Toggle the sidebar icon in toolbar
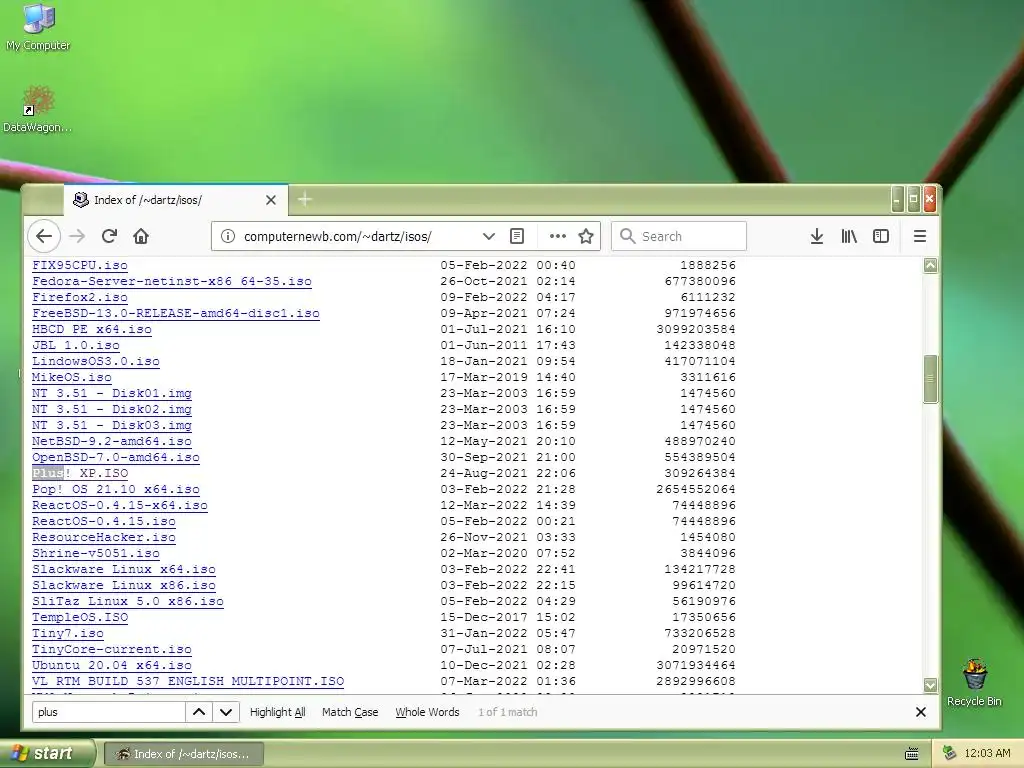Screen dimensions: 1024x768 pyautogui.click(x=881, y=236)
